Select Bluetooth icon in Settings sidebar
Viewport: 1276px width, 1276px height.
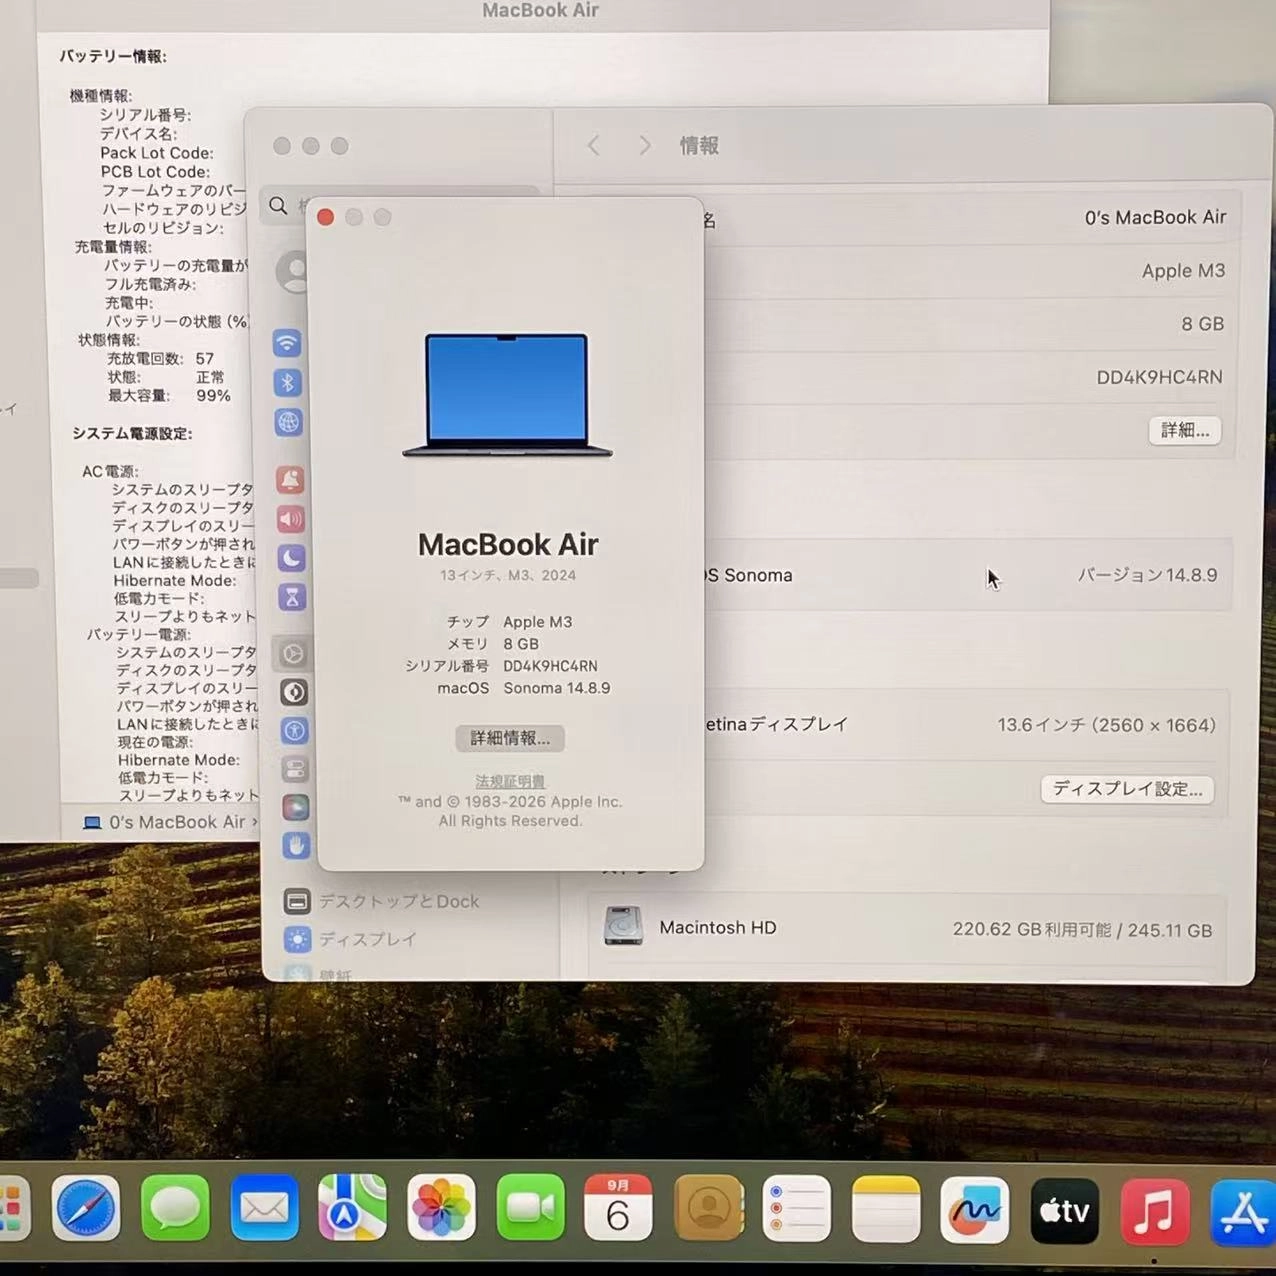[288, 382]
